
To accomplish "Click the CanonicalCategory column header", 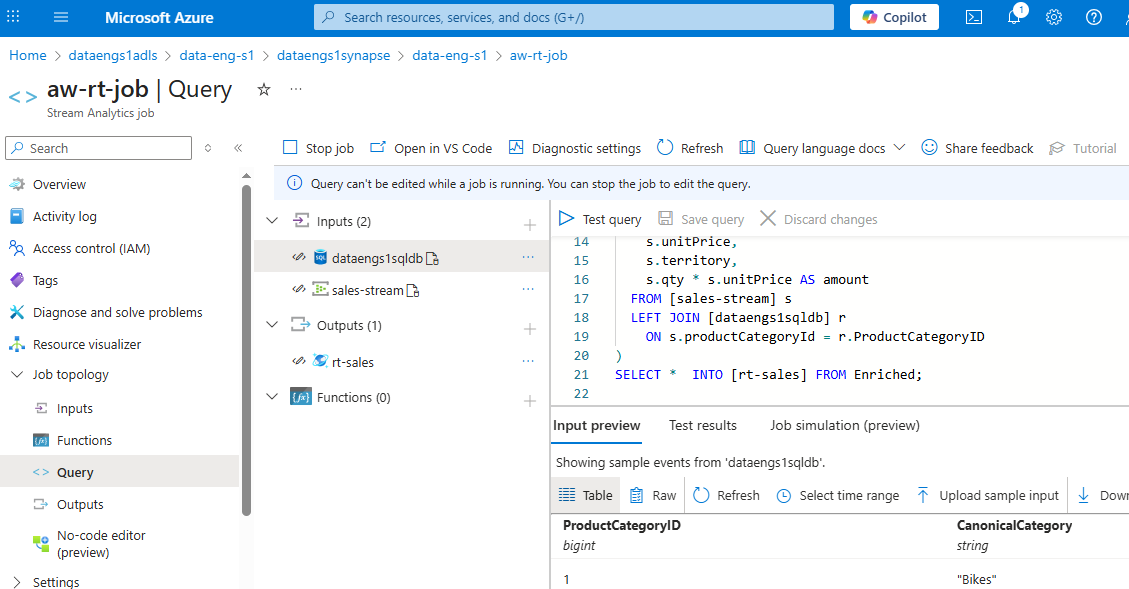I will [1014, 526].
